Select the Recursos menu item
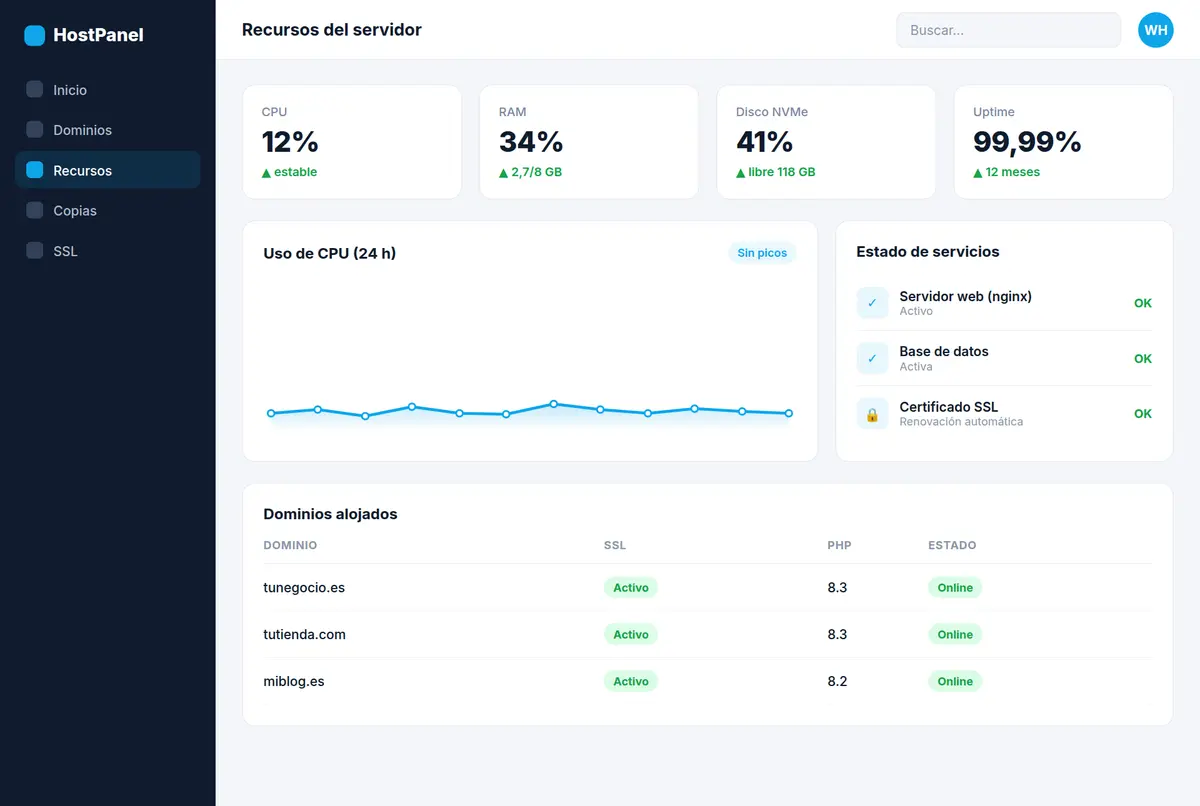The height and width of the screenshot is (806, 1200). coord(108,170)
